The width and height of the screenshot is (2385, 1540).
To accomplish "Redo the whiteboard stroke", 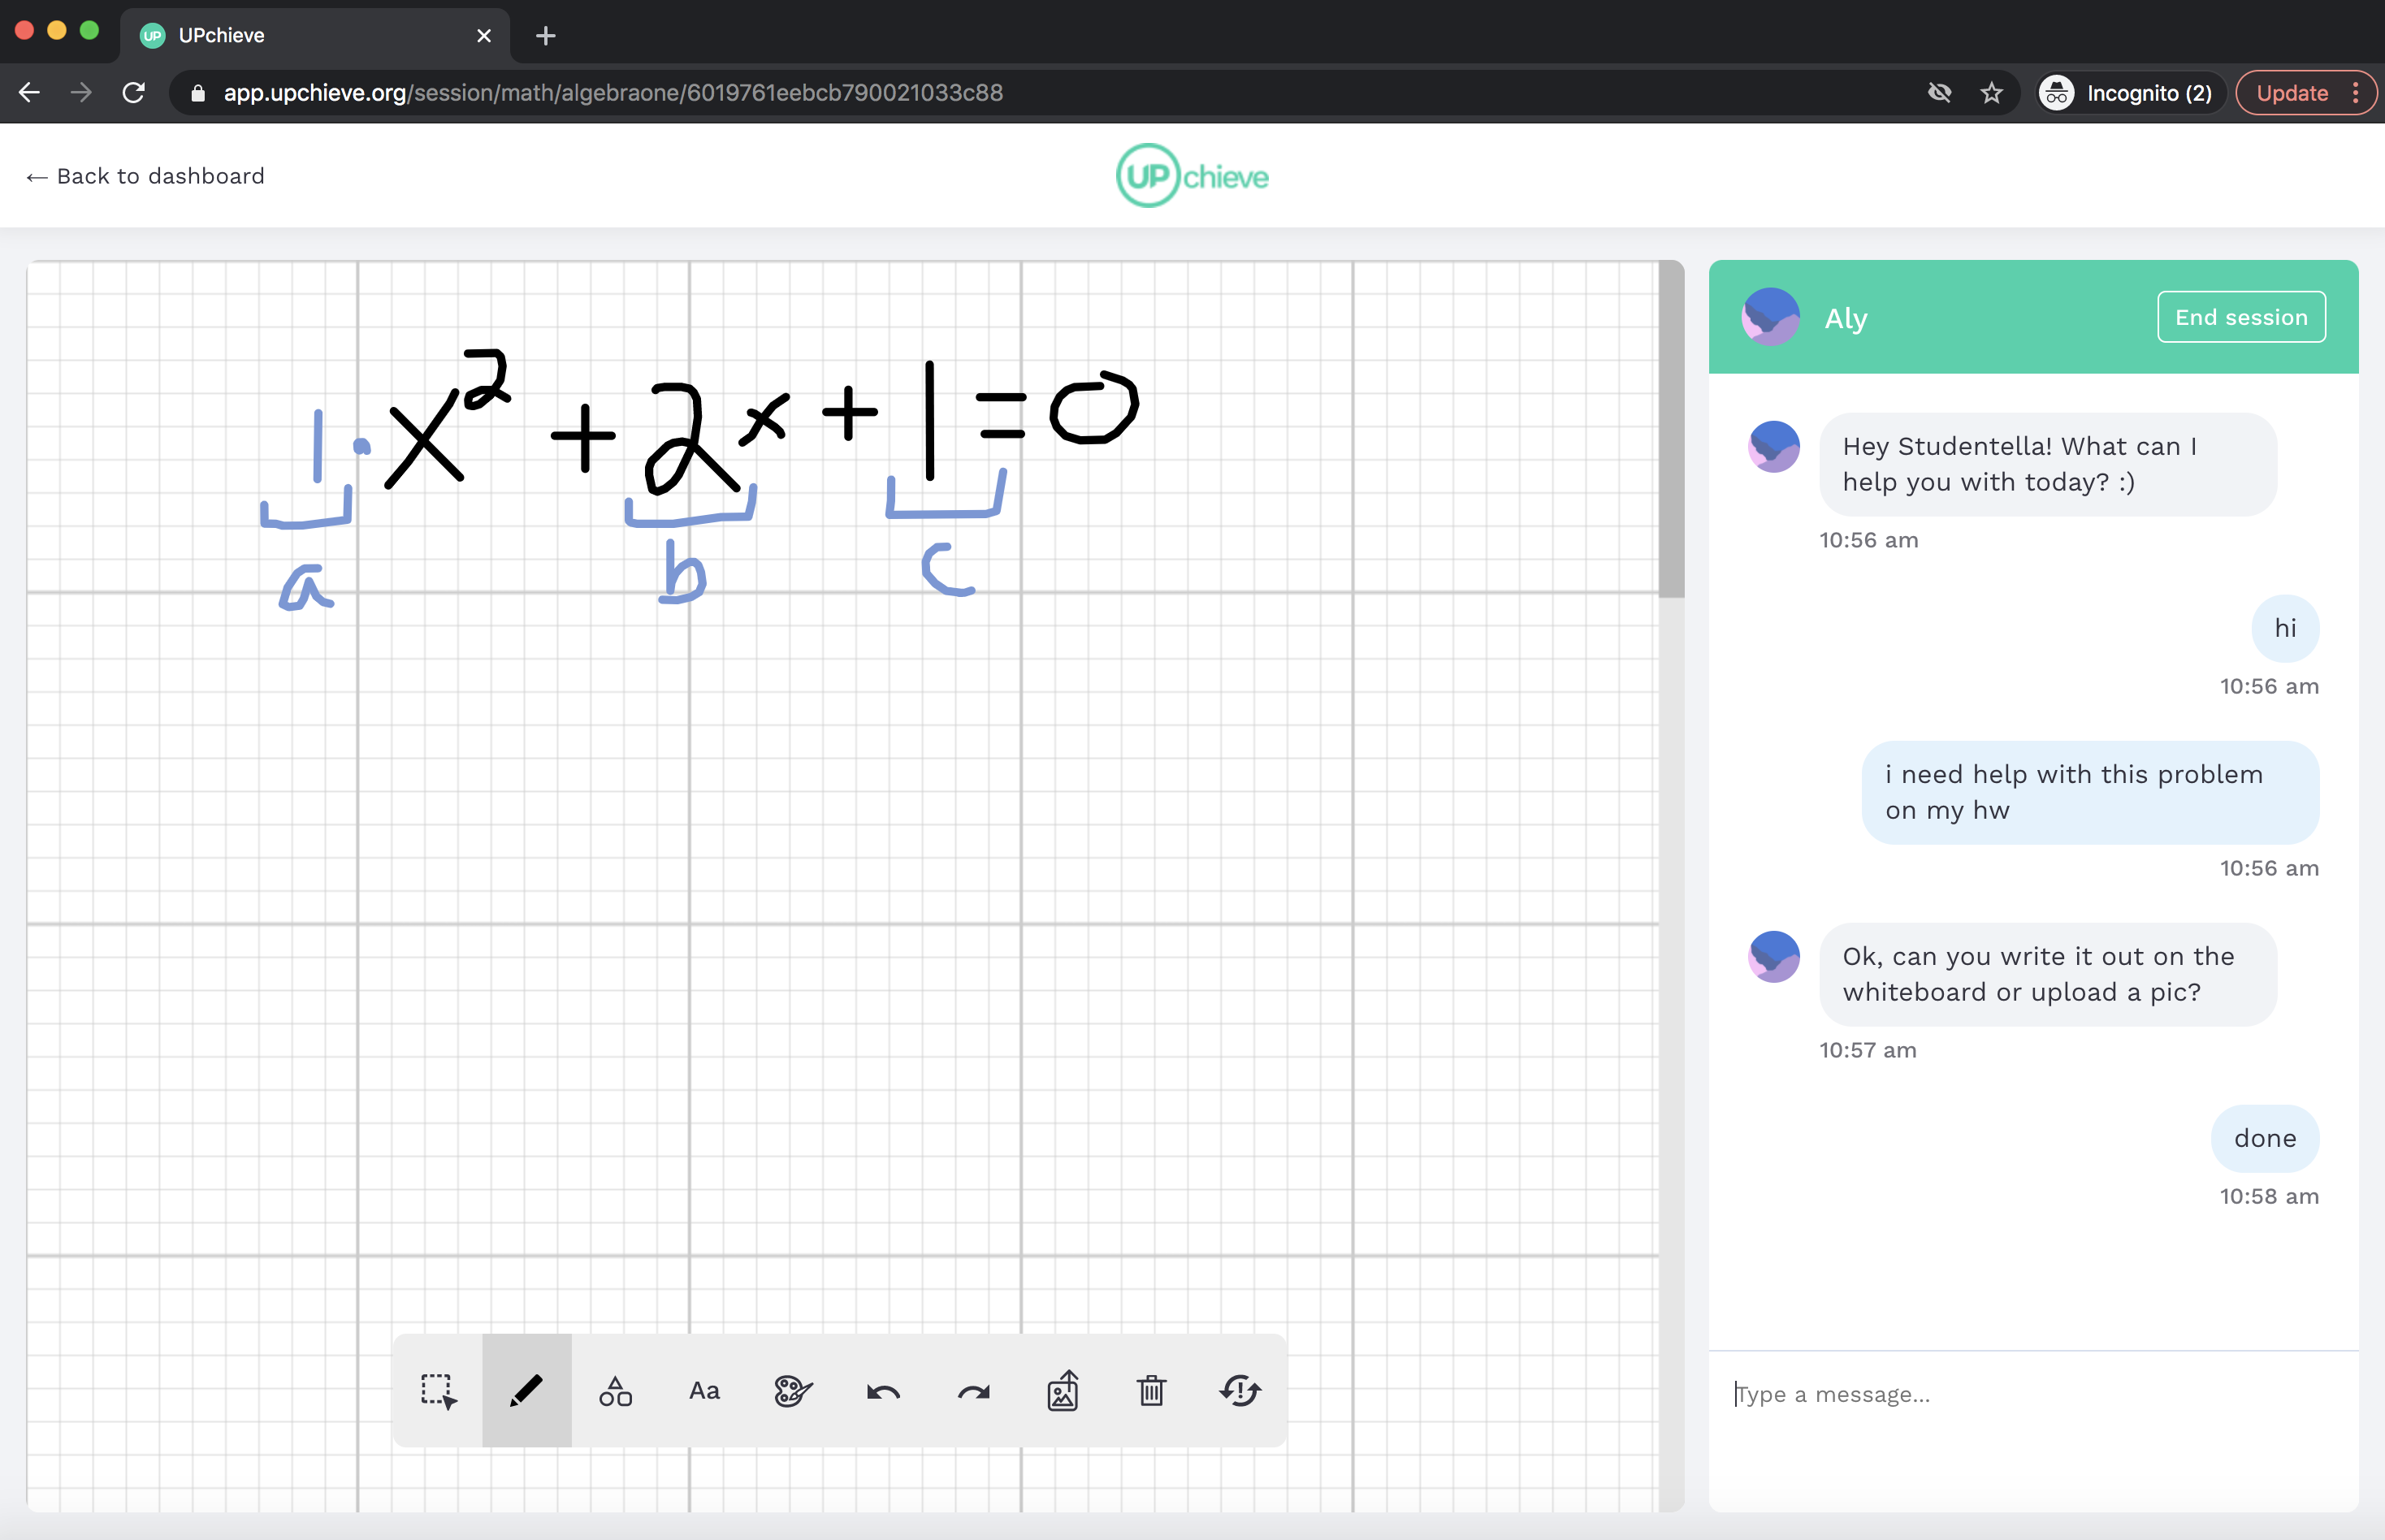I will [973, 1391].
